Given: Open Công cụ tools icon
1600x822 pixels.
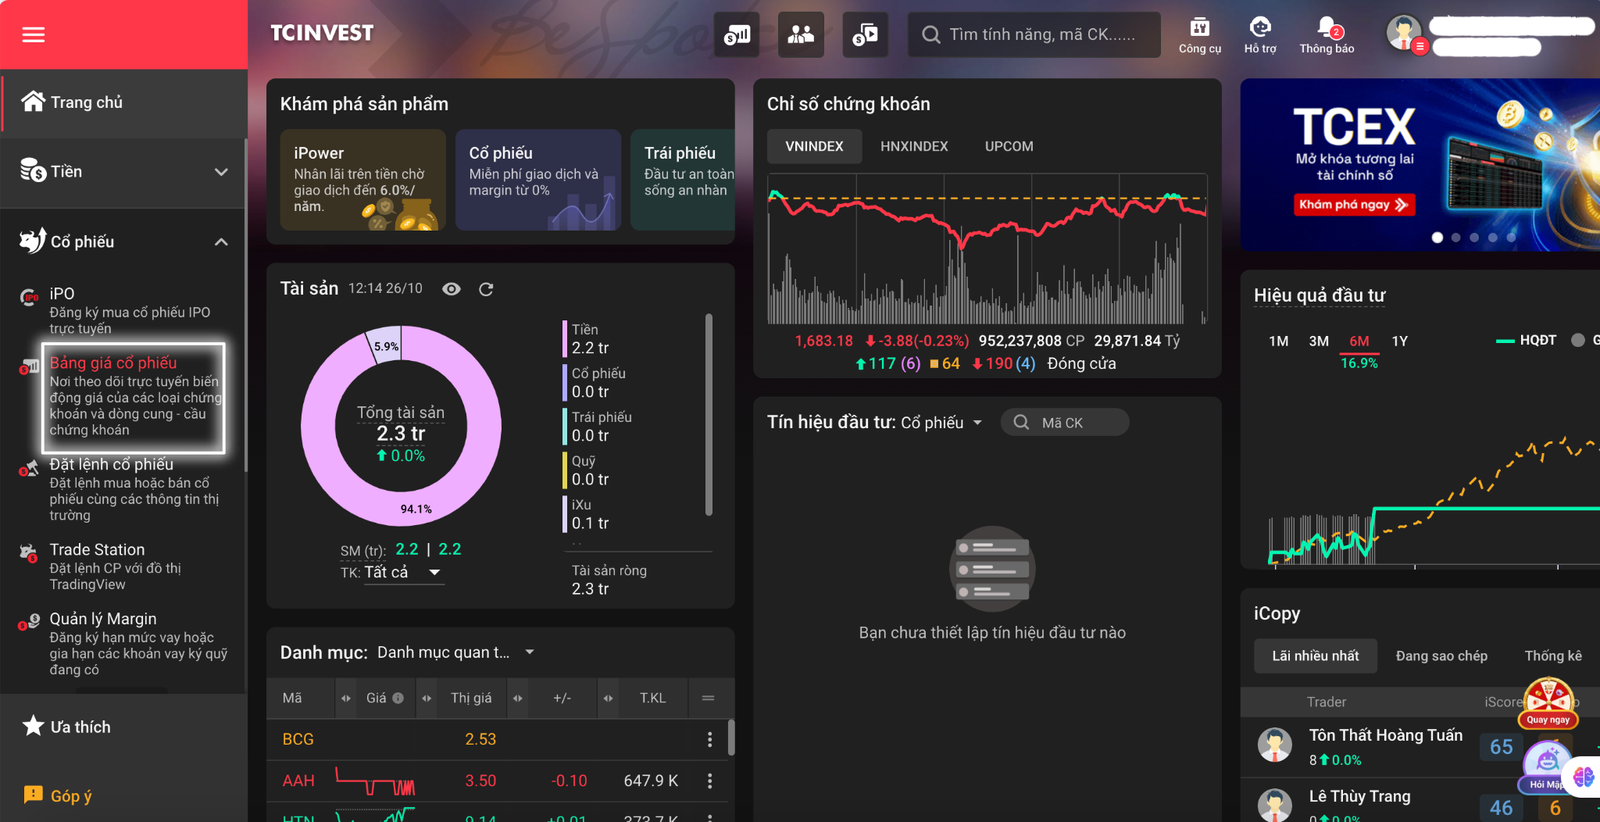Looking at the screenshot, I should click(x=1199, y=34).
